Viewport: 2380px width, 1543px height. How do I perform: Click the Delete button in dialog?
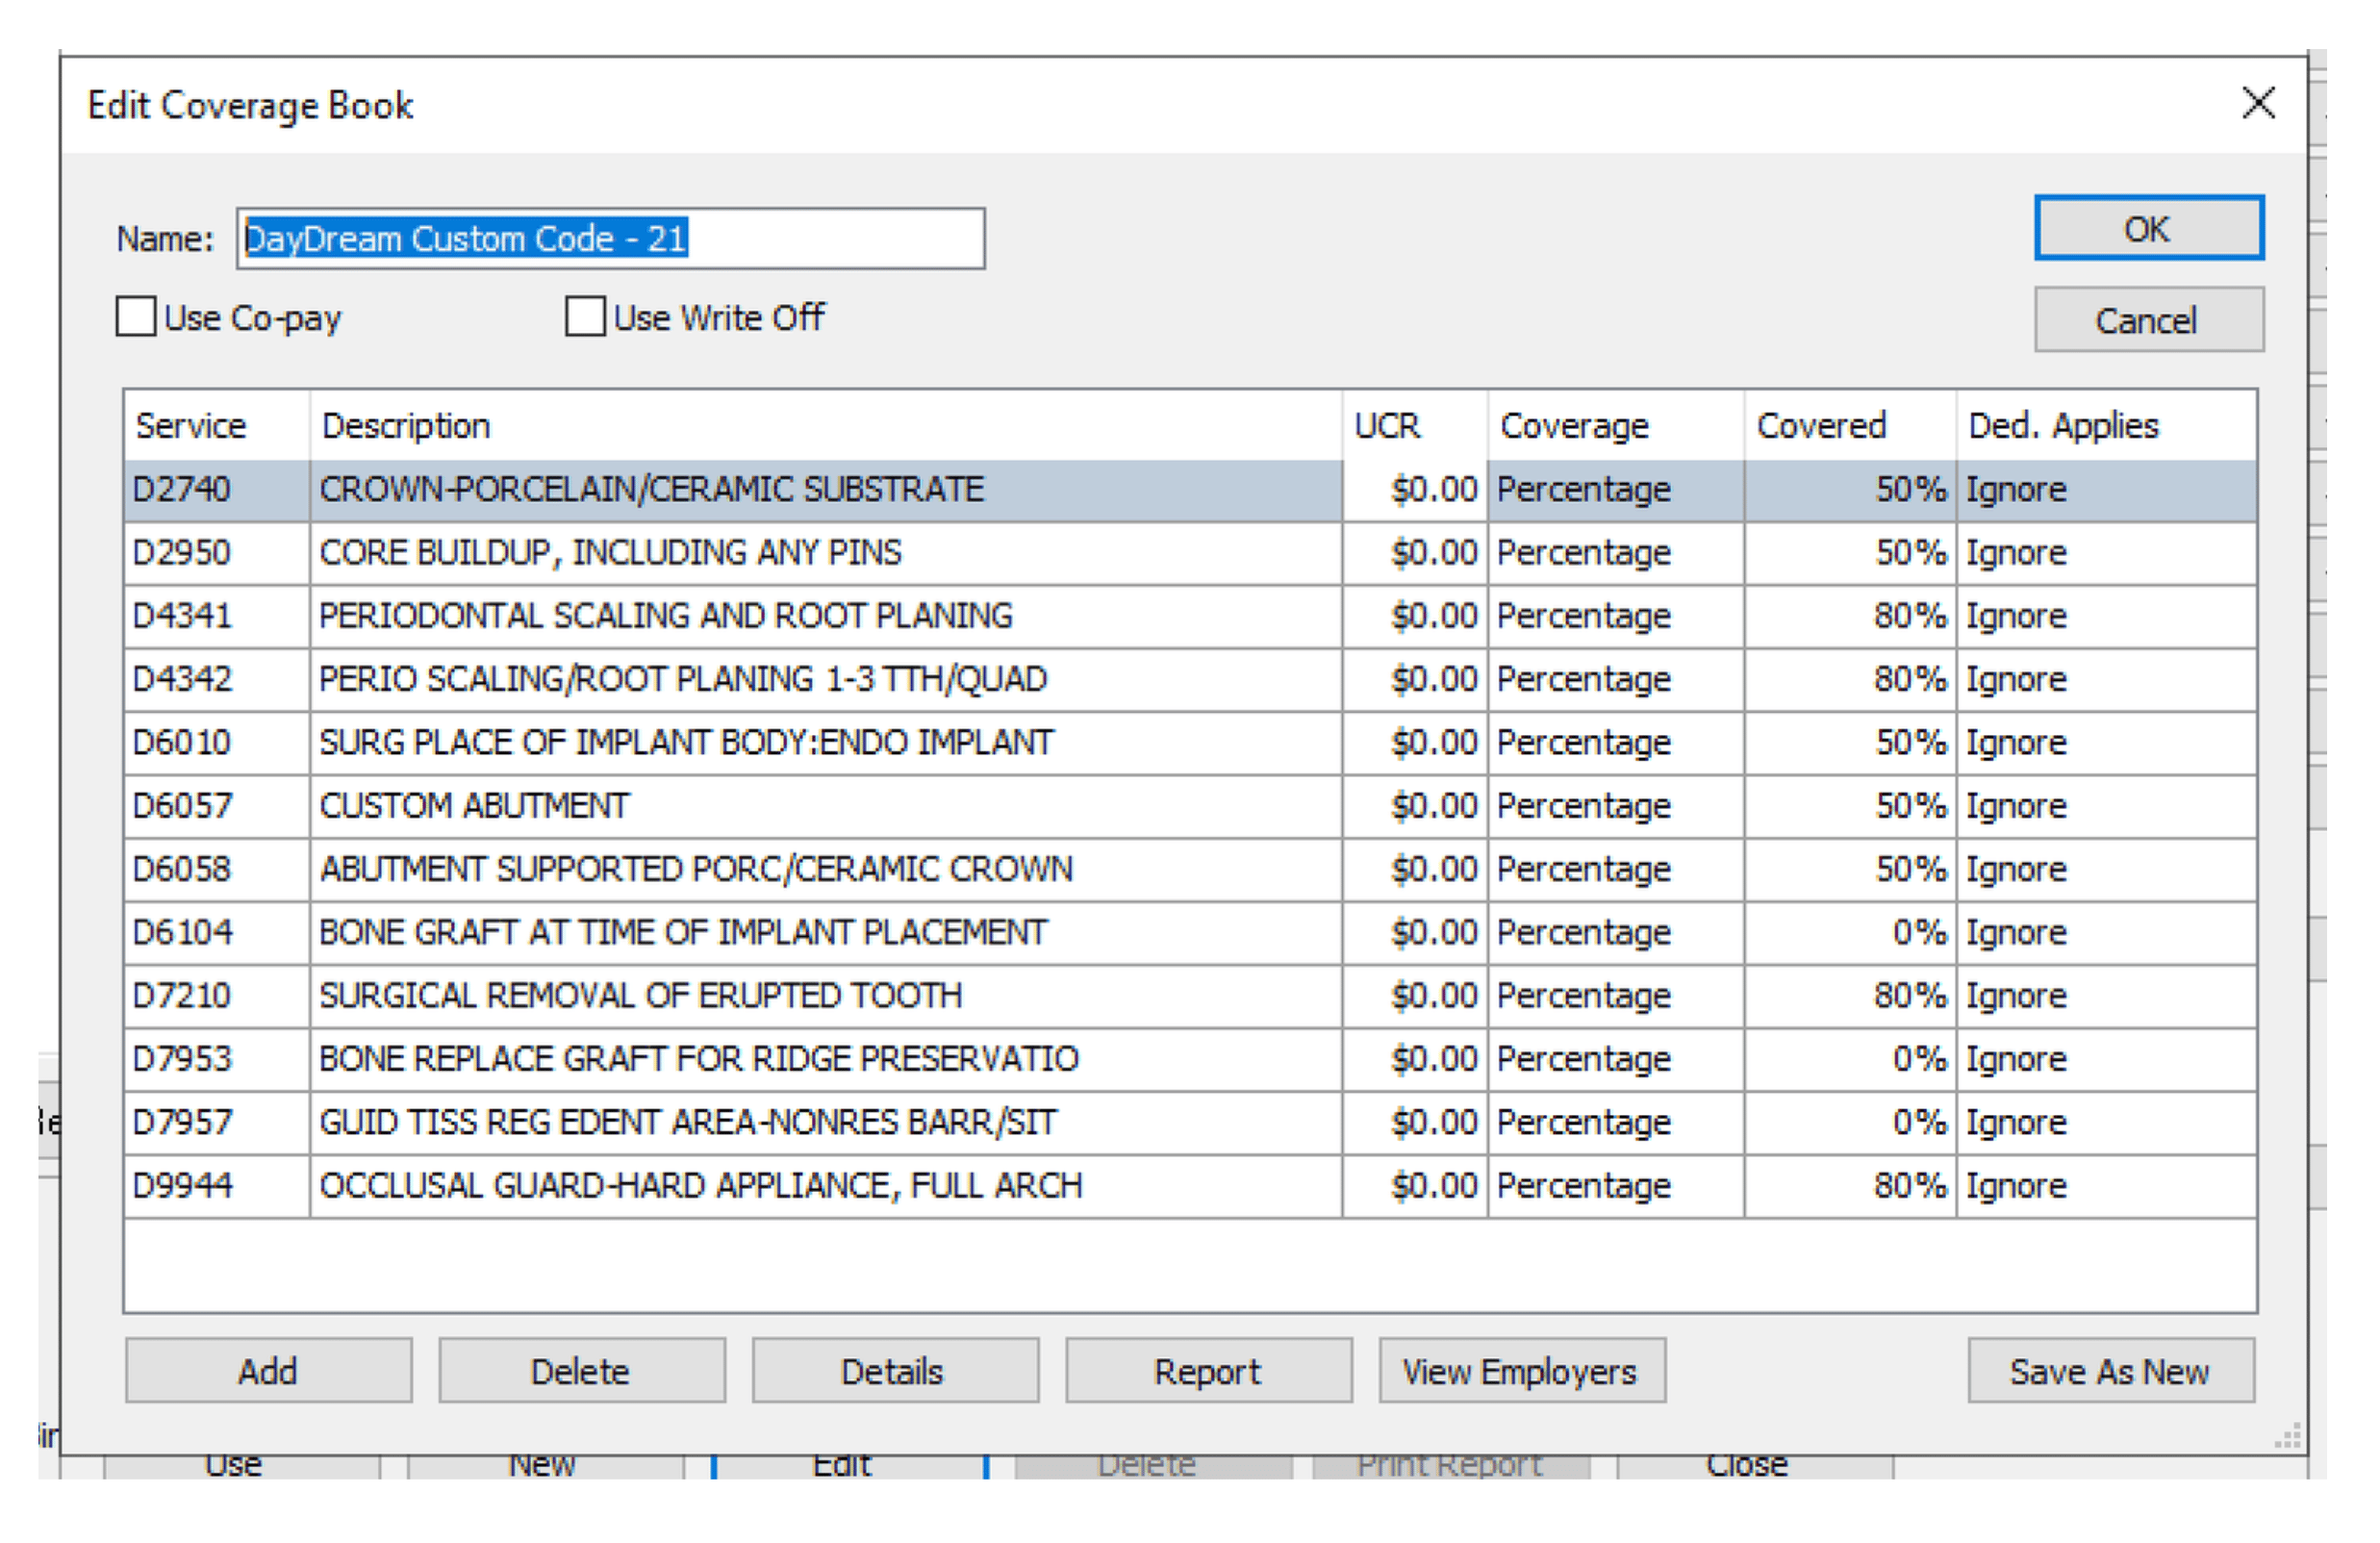pos(582,1370)
